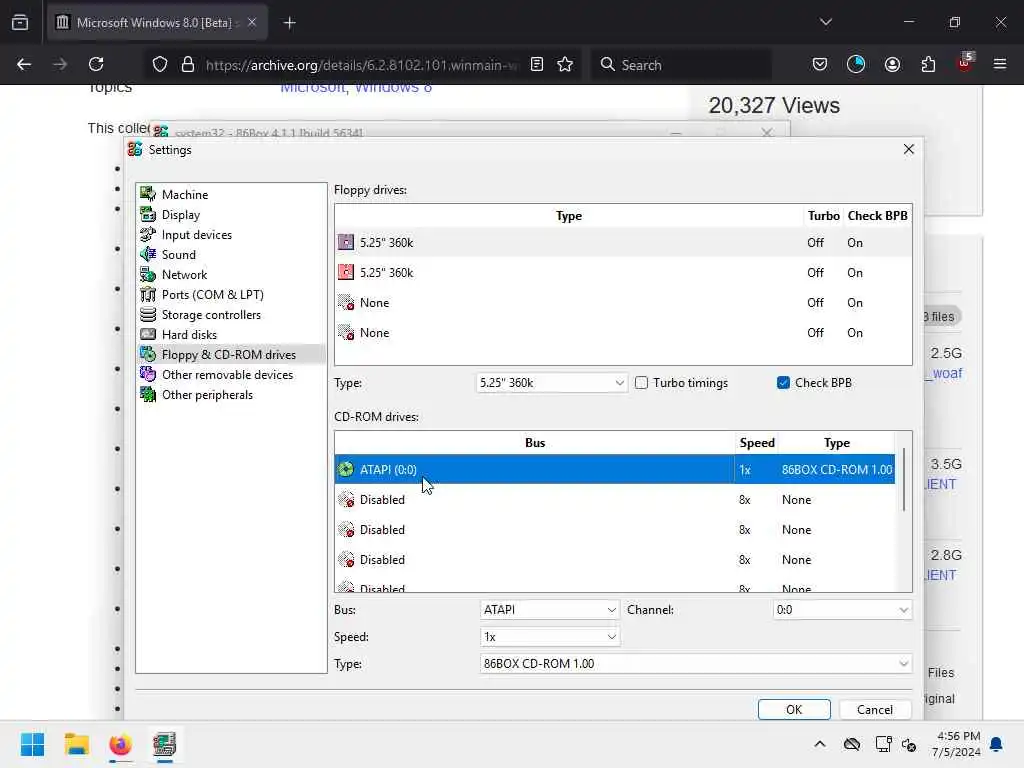This screenshot has width=1024, height=768.
Task: Open File Explorer from taskbar
Action: pos(76,744)
